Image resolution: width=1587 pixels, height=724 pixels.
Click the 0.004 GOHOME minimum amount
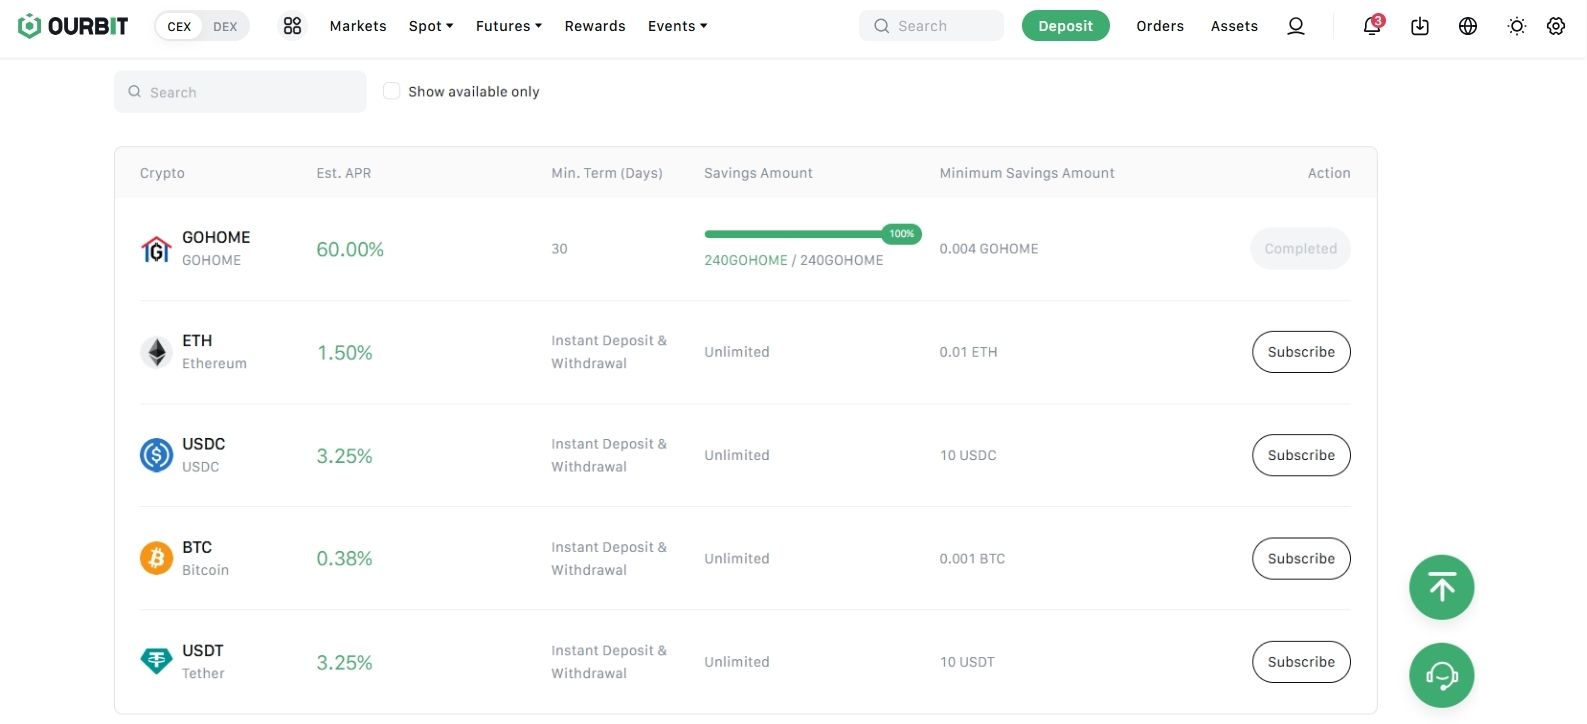pos(989,249)
